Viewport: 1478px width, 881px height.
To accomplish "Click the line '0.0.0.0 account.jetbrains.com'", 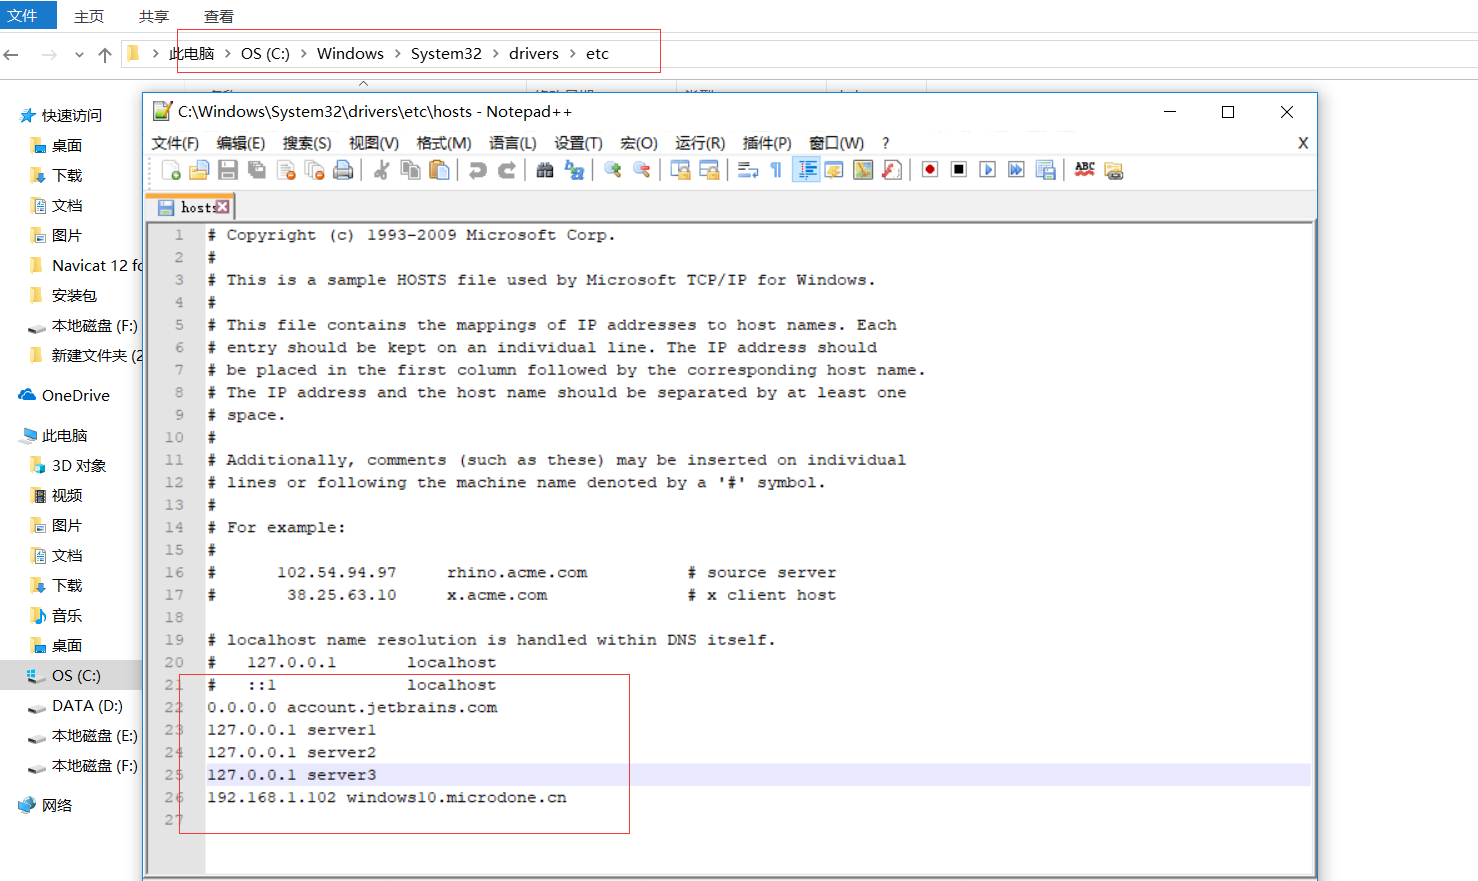I will 352,708.
